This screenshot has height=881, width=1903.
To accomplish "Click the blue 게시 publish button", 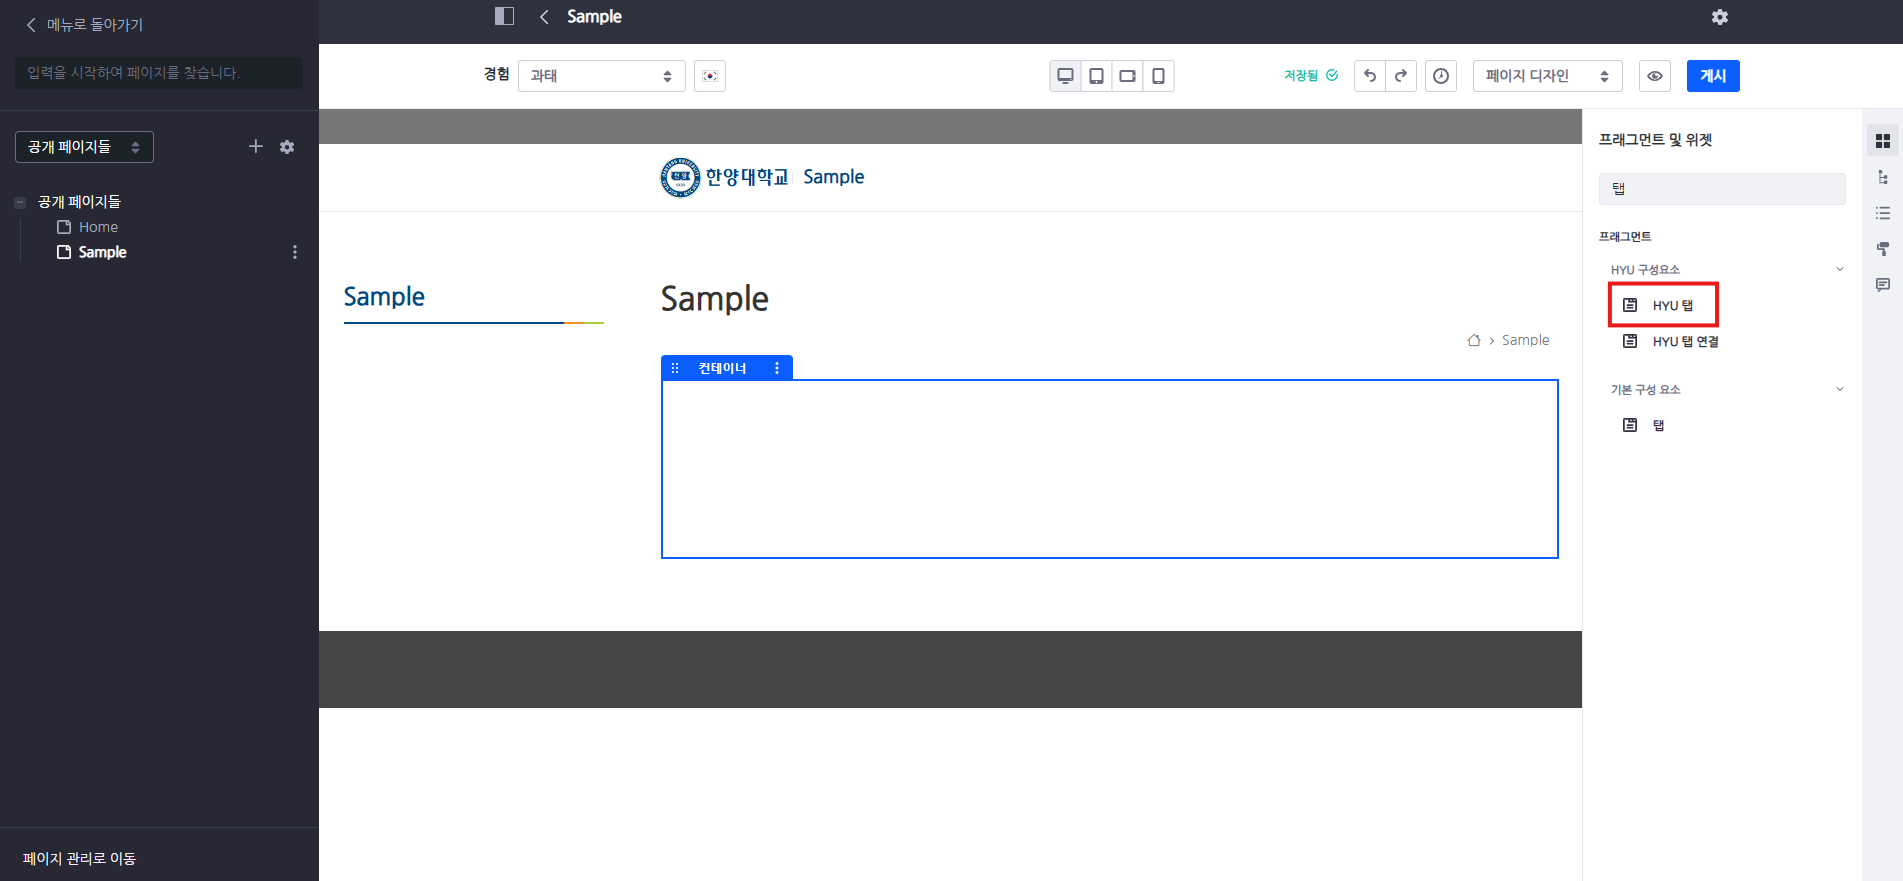I will (x=1712, y=76).
